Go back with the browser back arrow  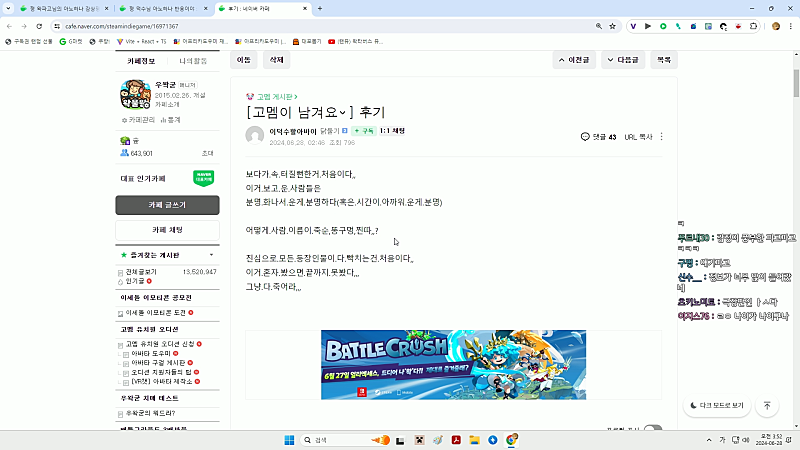[9, 26]
